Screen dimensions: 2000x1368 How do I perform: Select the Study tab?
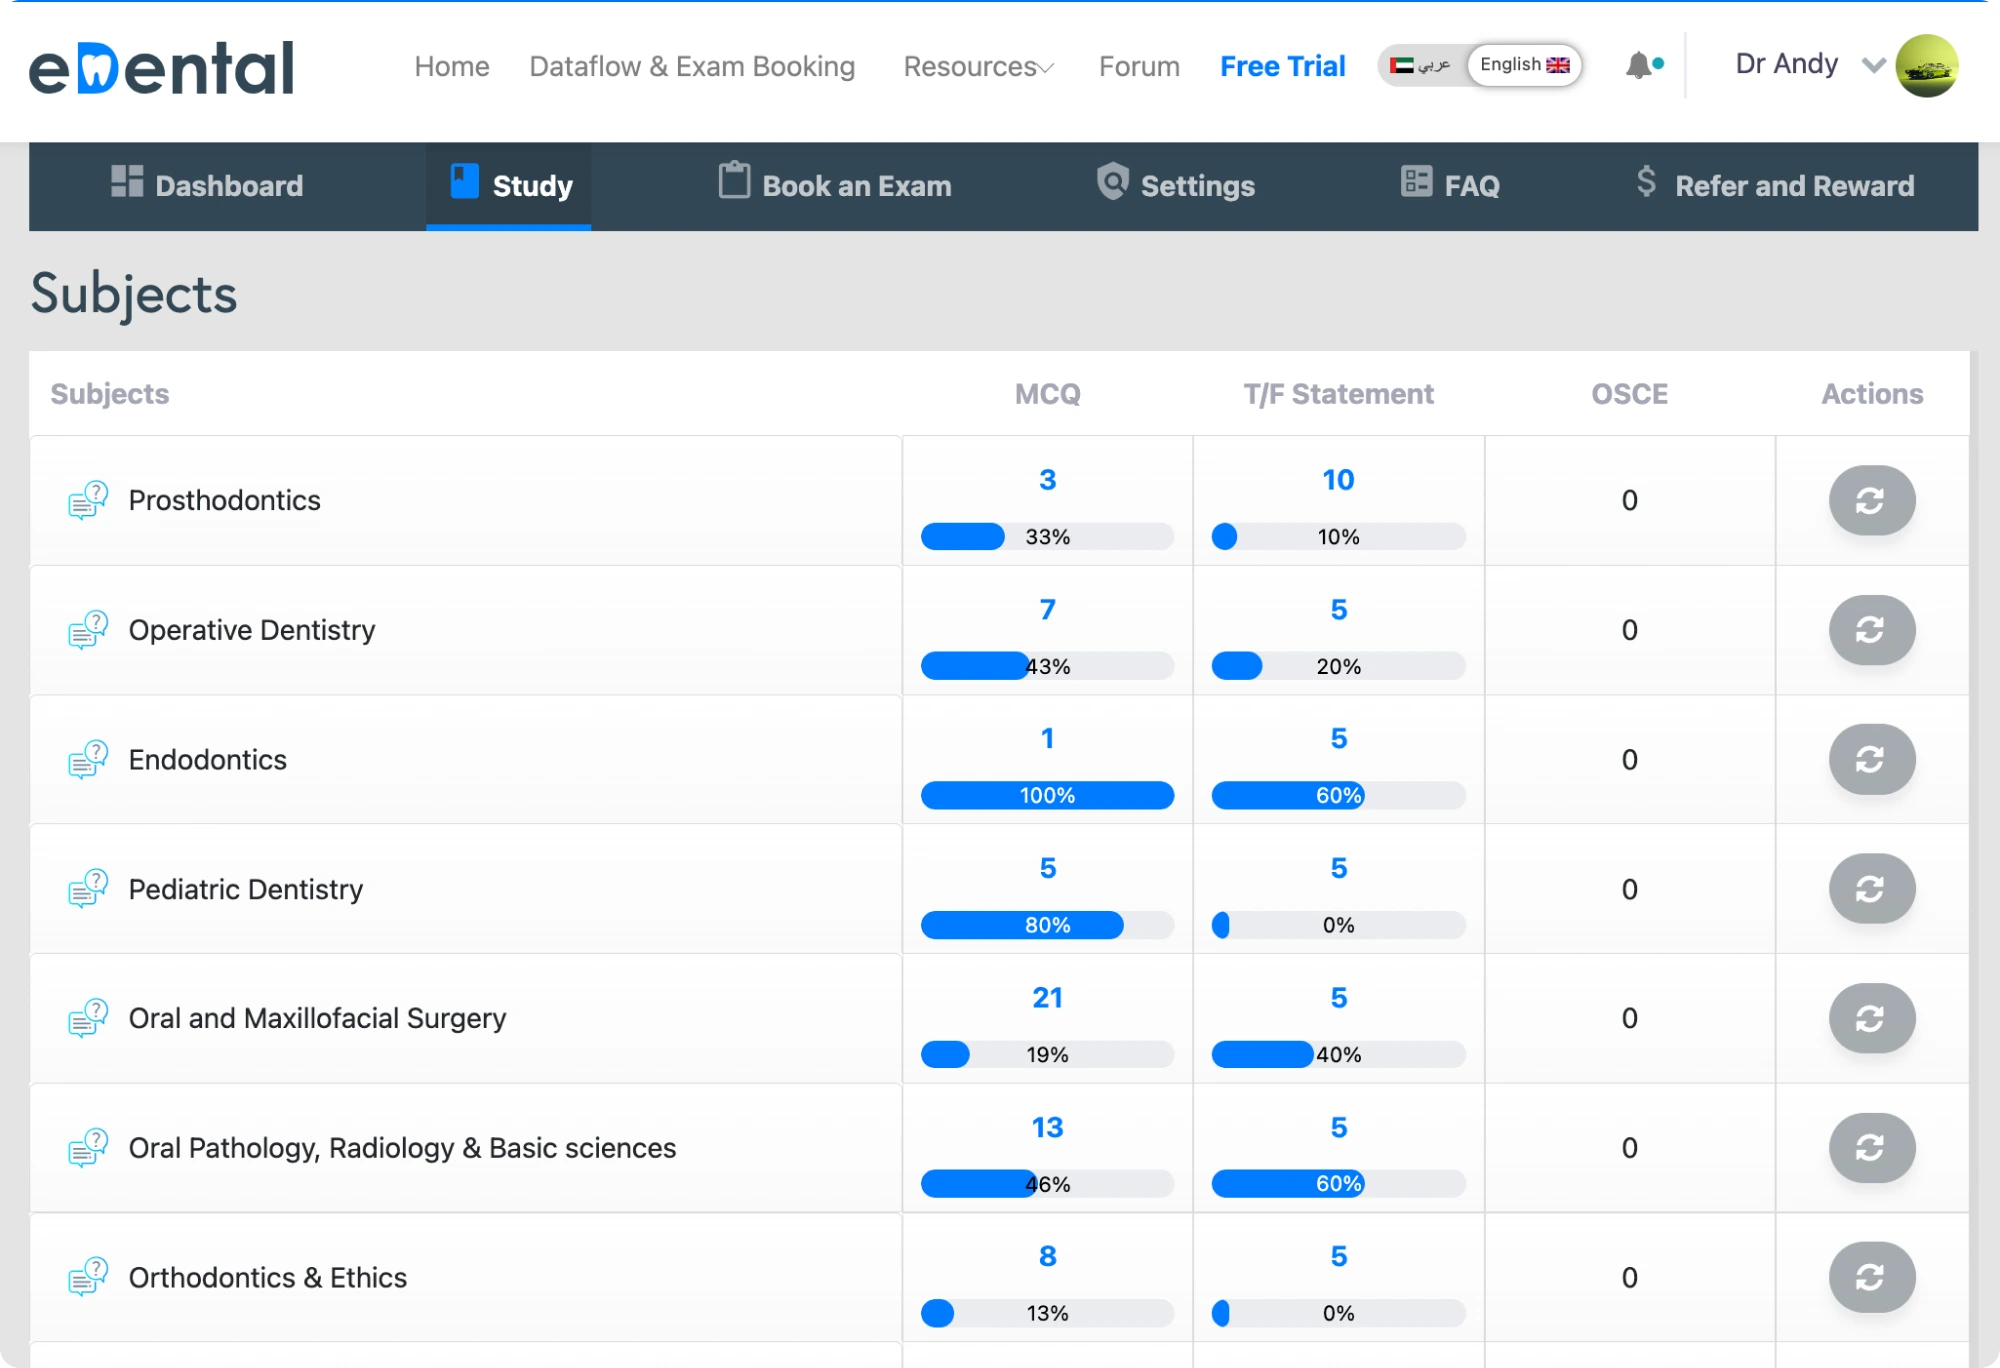pos(508,185)
